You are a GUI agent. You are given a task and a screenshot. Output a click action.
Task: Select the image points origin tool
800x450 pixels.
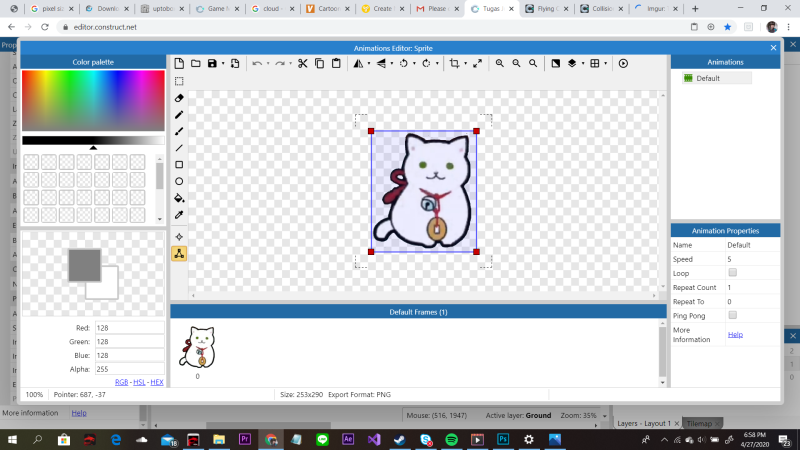click(179, 237)
